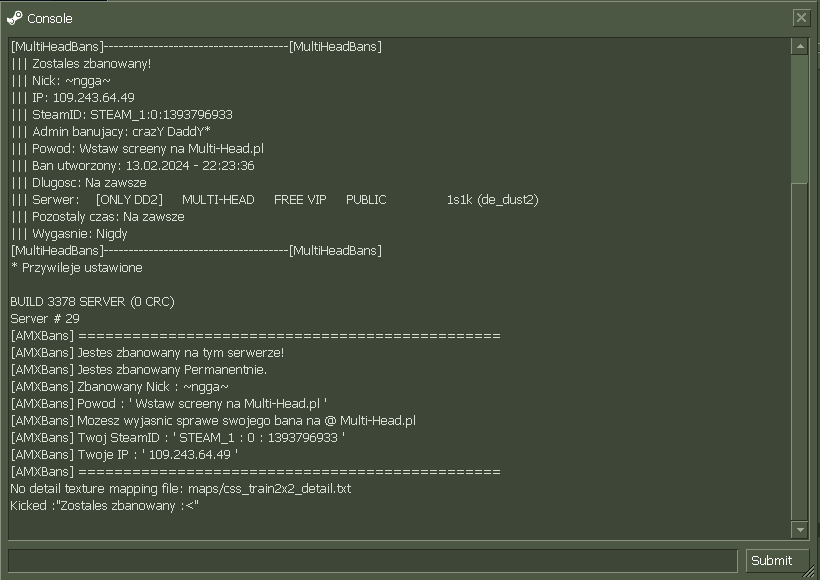Click the scrollbar up arrow
Viewport: 820px width, 580px height.
click(x=799, y=47)
